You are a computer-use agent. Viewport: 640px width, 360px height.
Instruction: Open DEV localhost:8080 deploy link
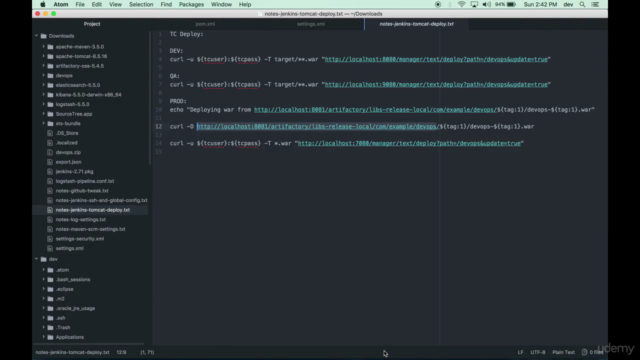pyautogui.click(x=436, y=59)
